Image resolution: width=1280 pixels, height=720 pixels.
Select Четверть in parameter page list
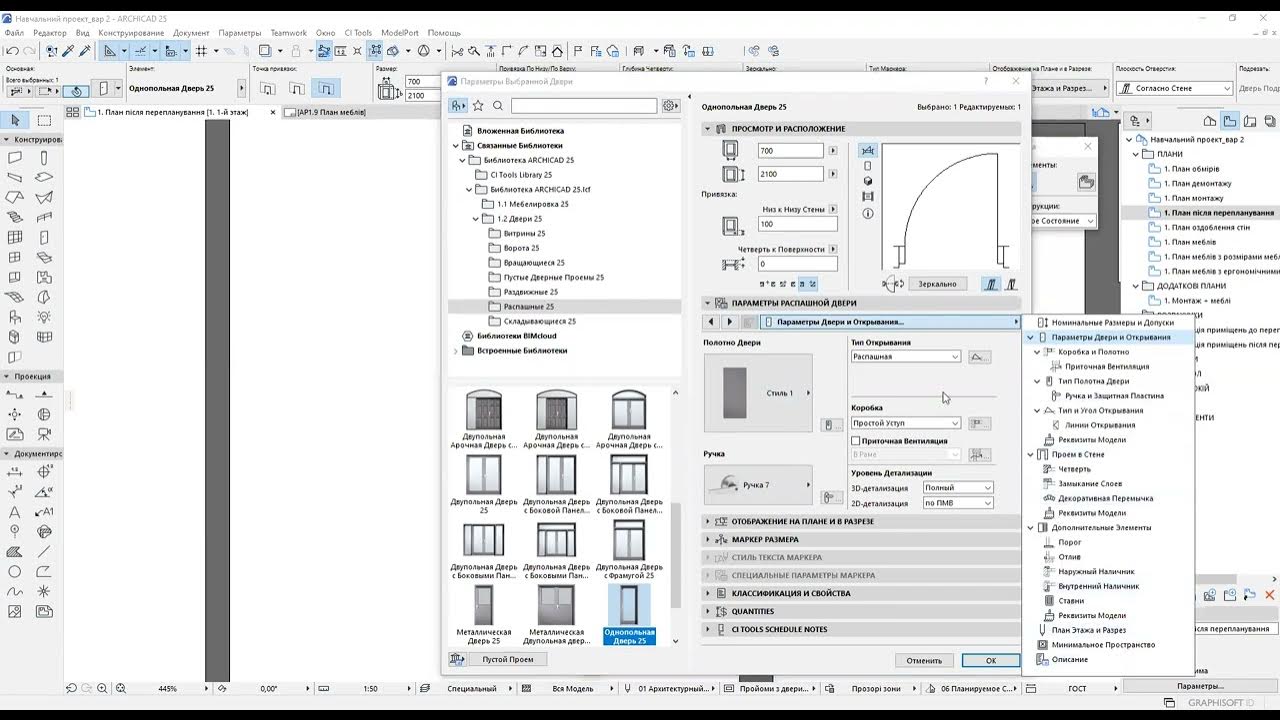1075,469
